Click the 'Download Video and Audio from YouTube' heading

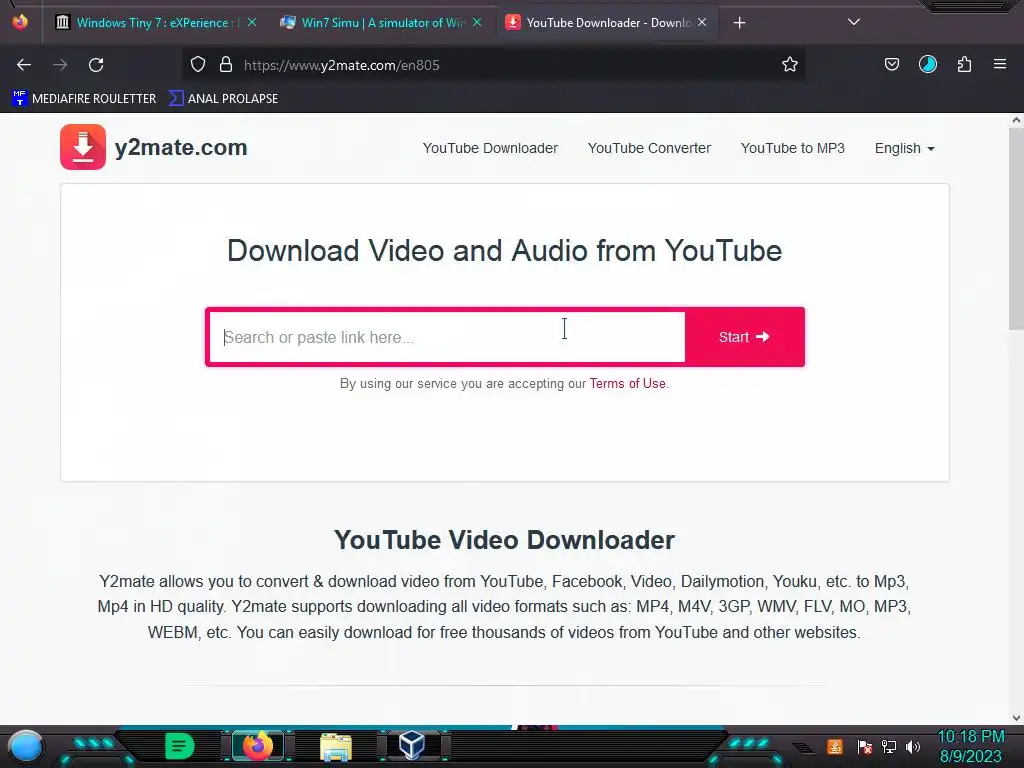pyautogui.click(x=504, y=251)
